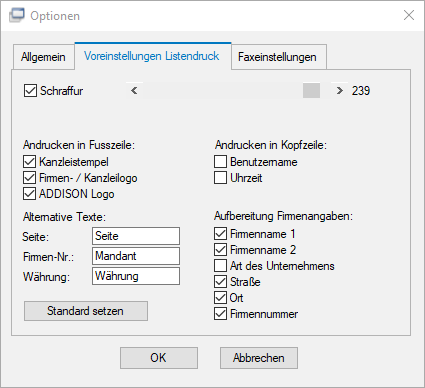Click the Andrucken in Fusszeile label
Screen dimensions: 425x388
(79, 145)
